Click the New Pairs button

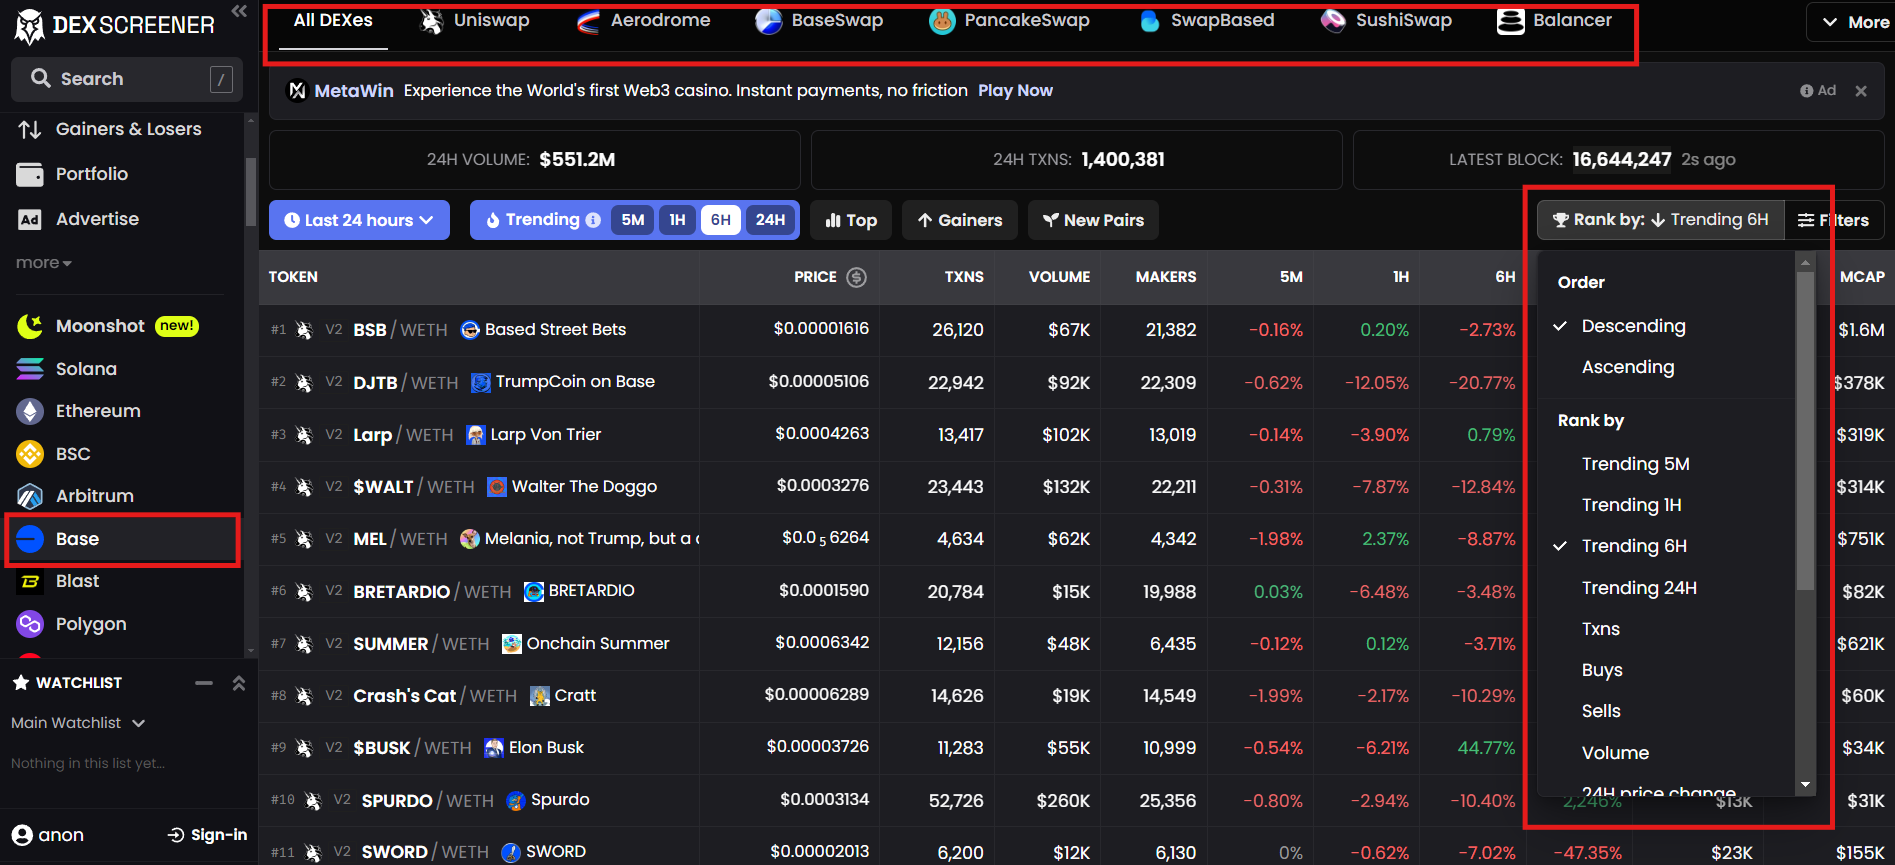tap(1093, 220)
